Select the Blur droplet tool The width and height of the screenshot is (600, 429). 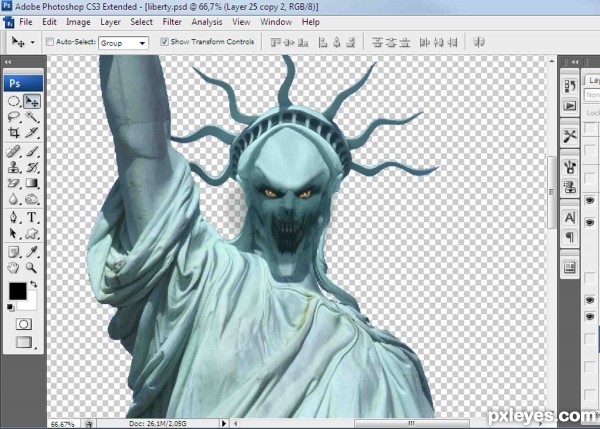[14, 199]
